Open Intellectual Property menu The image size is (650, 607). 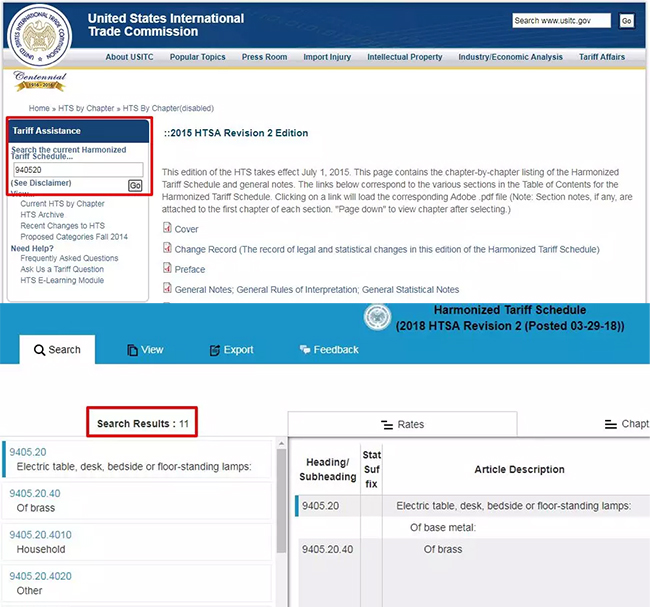(x=405, y=57)
